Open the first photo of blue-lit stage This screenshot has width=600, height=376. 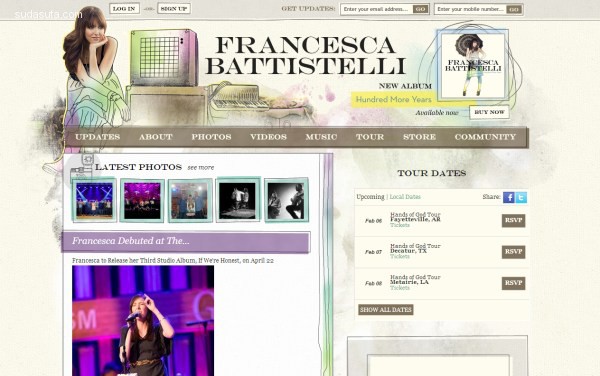(94, 200)
